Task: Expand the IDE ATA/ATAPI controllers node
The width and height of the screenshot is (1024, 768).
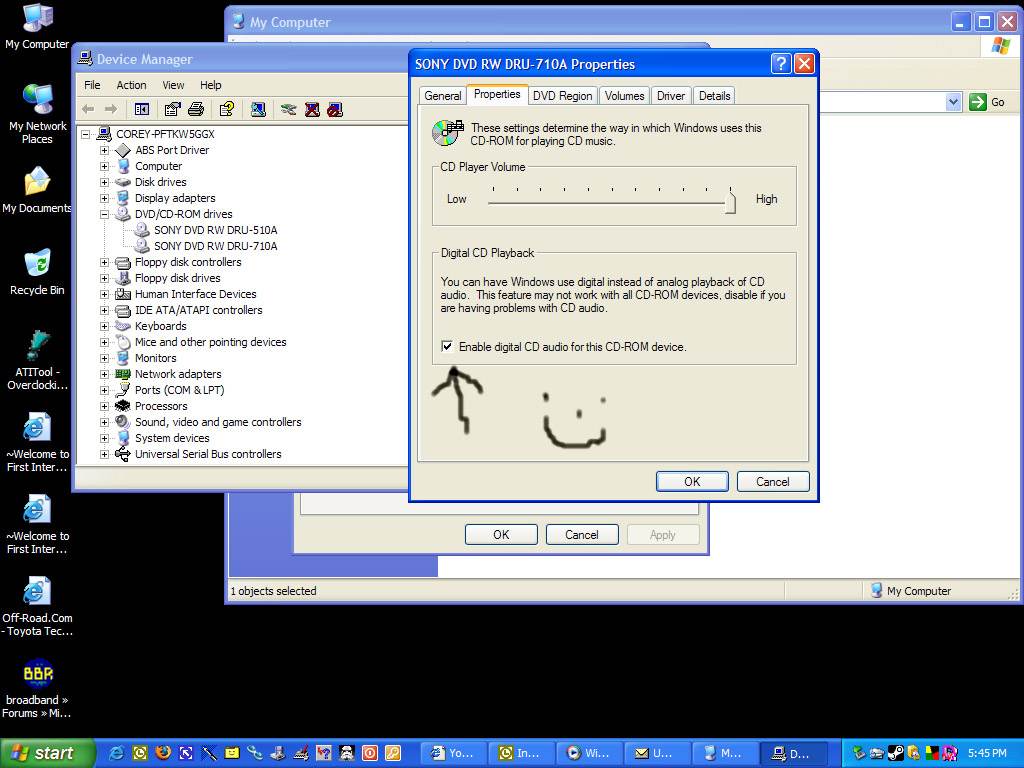Action: (104, 310)
